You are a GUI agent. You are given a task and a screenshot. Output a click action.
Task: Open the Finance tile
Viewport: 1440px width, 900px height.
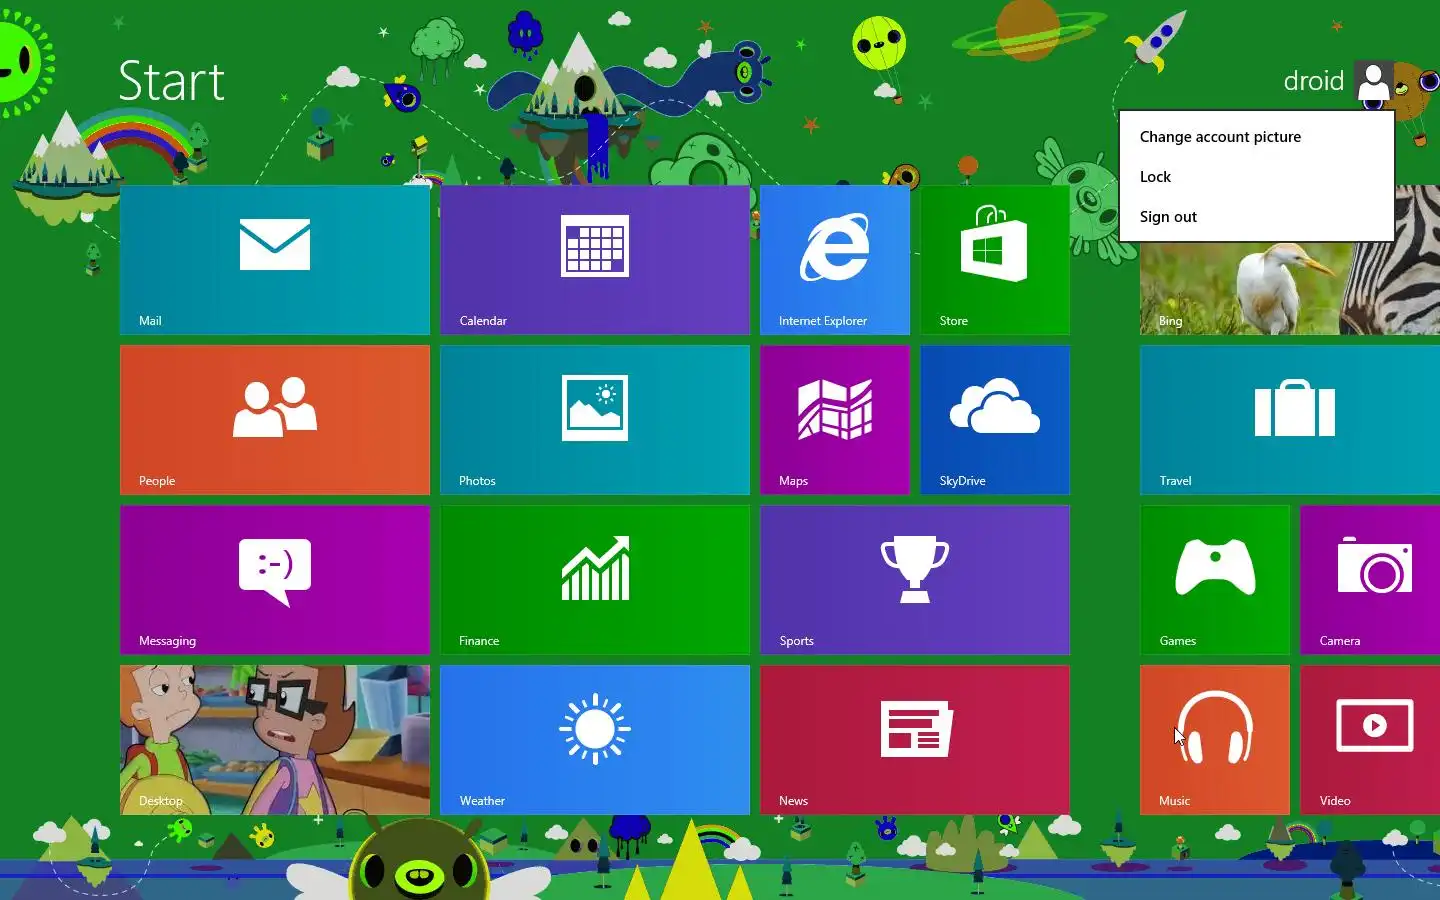point(595,580)
